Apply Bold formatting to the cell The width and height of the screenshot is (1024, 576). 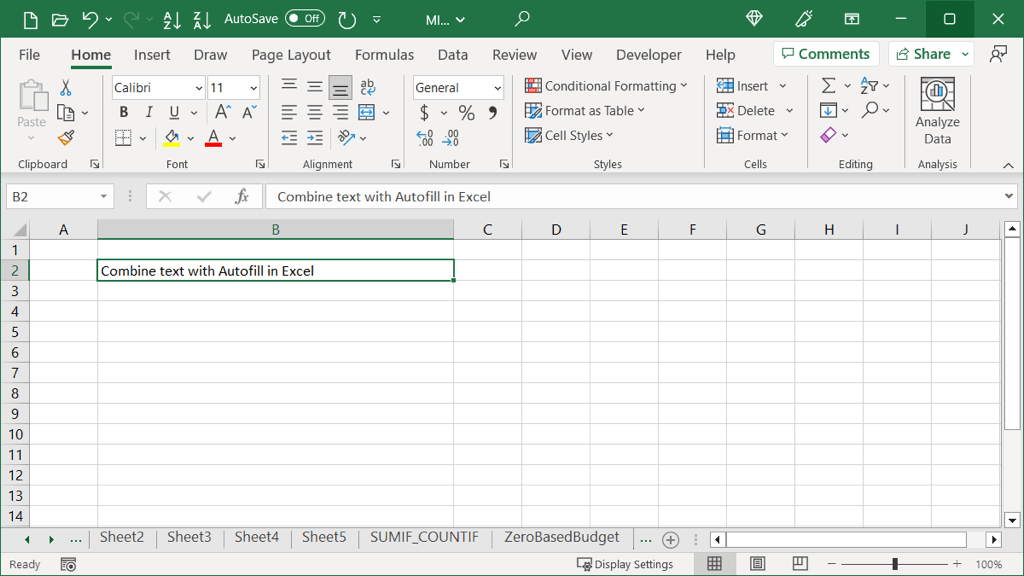(x=124, y=112)
